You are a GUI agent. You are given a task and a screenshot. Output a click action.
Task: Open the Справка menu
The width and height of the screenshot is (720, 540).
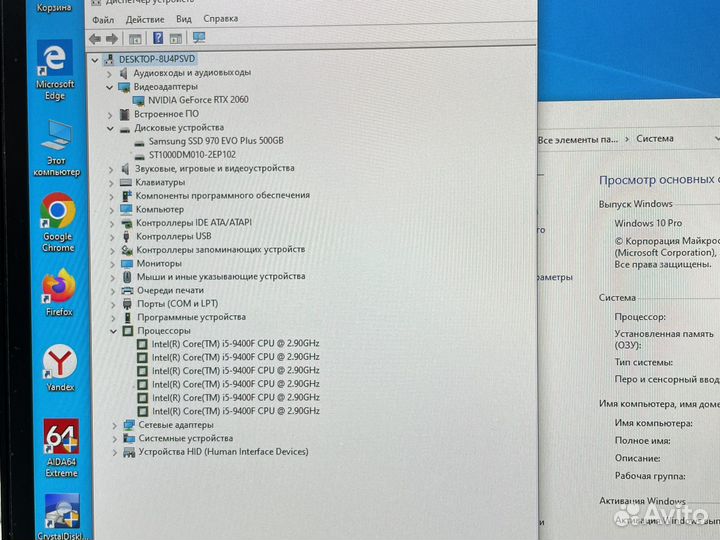point(220,18)
